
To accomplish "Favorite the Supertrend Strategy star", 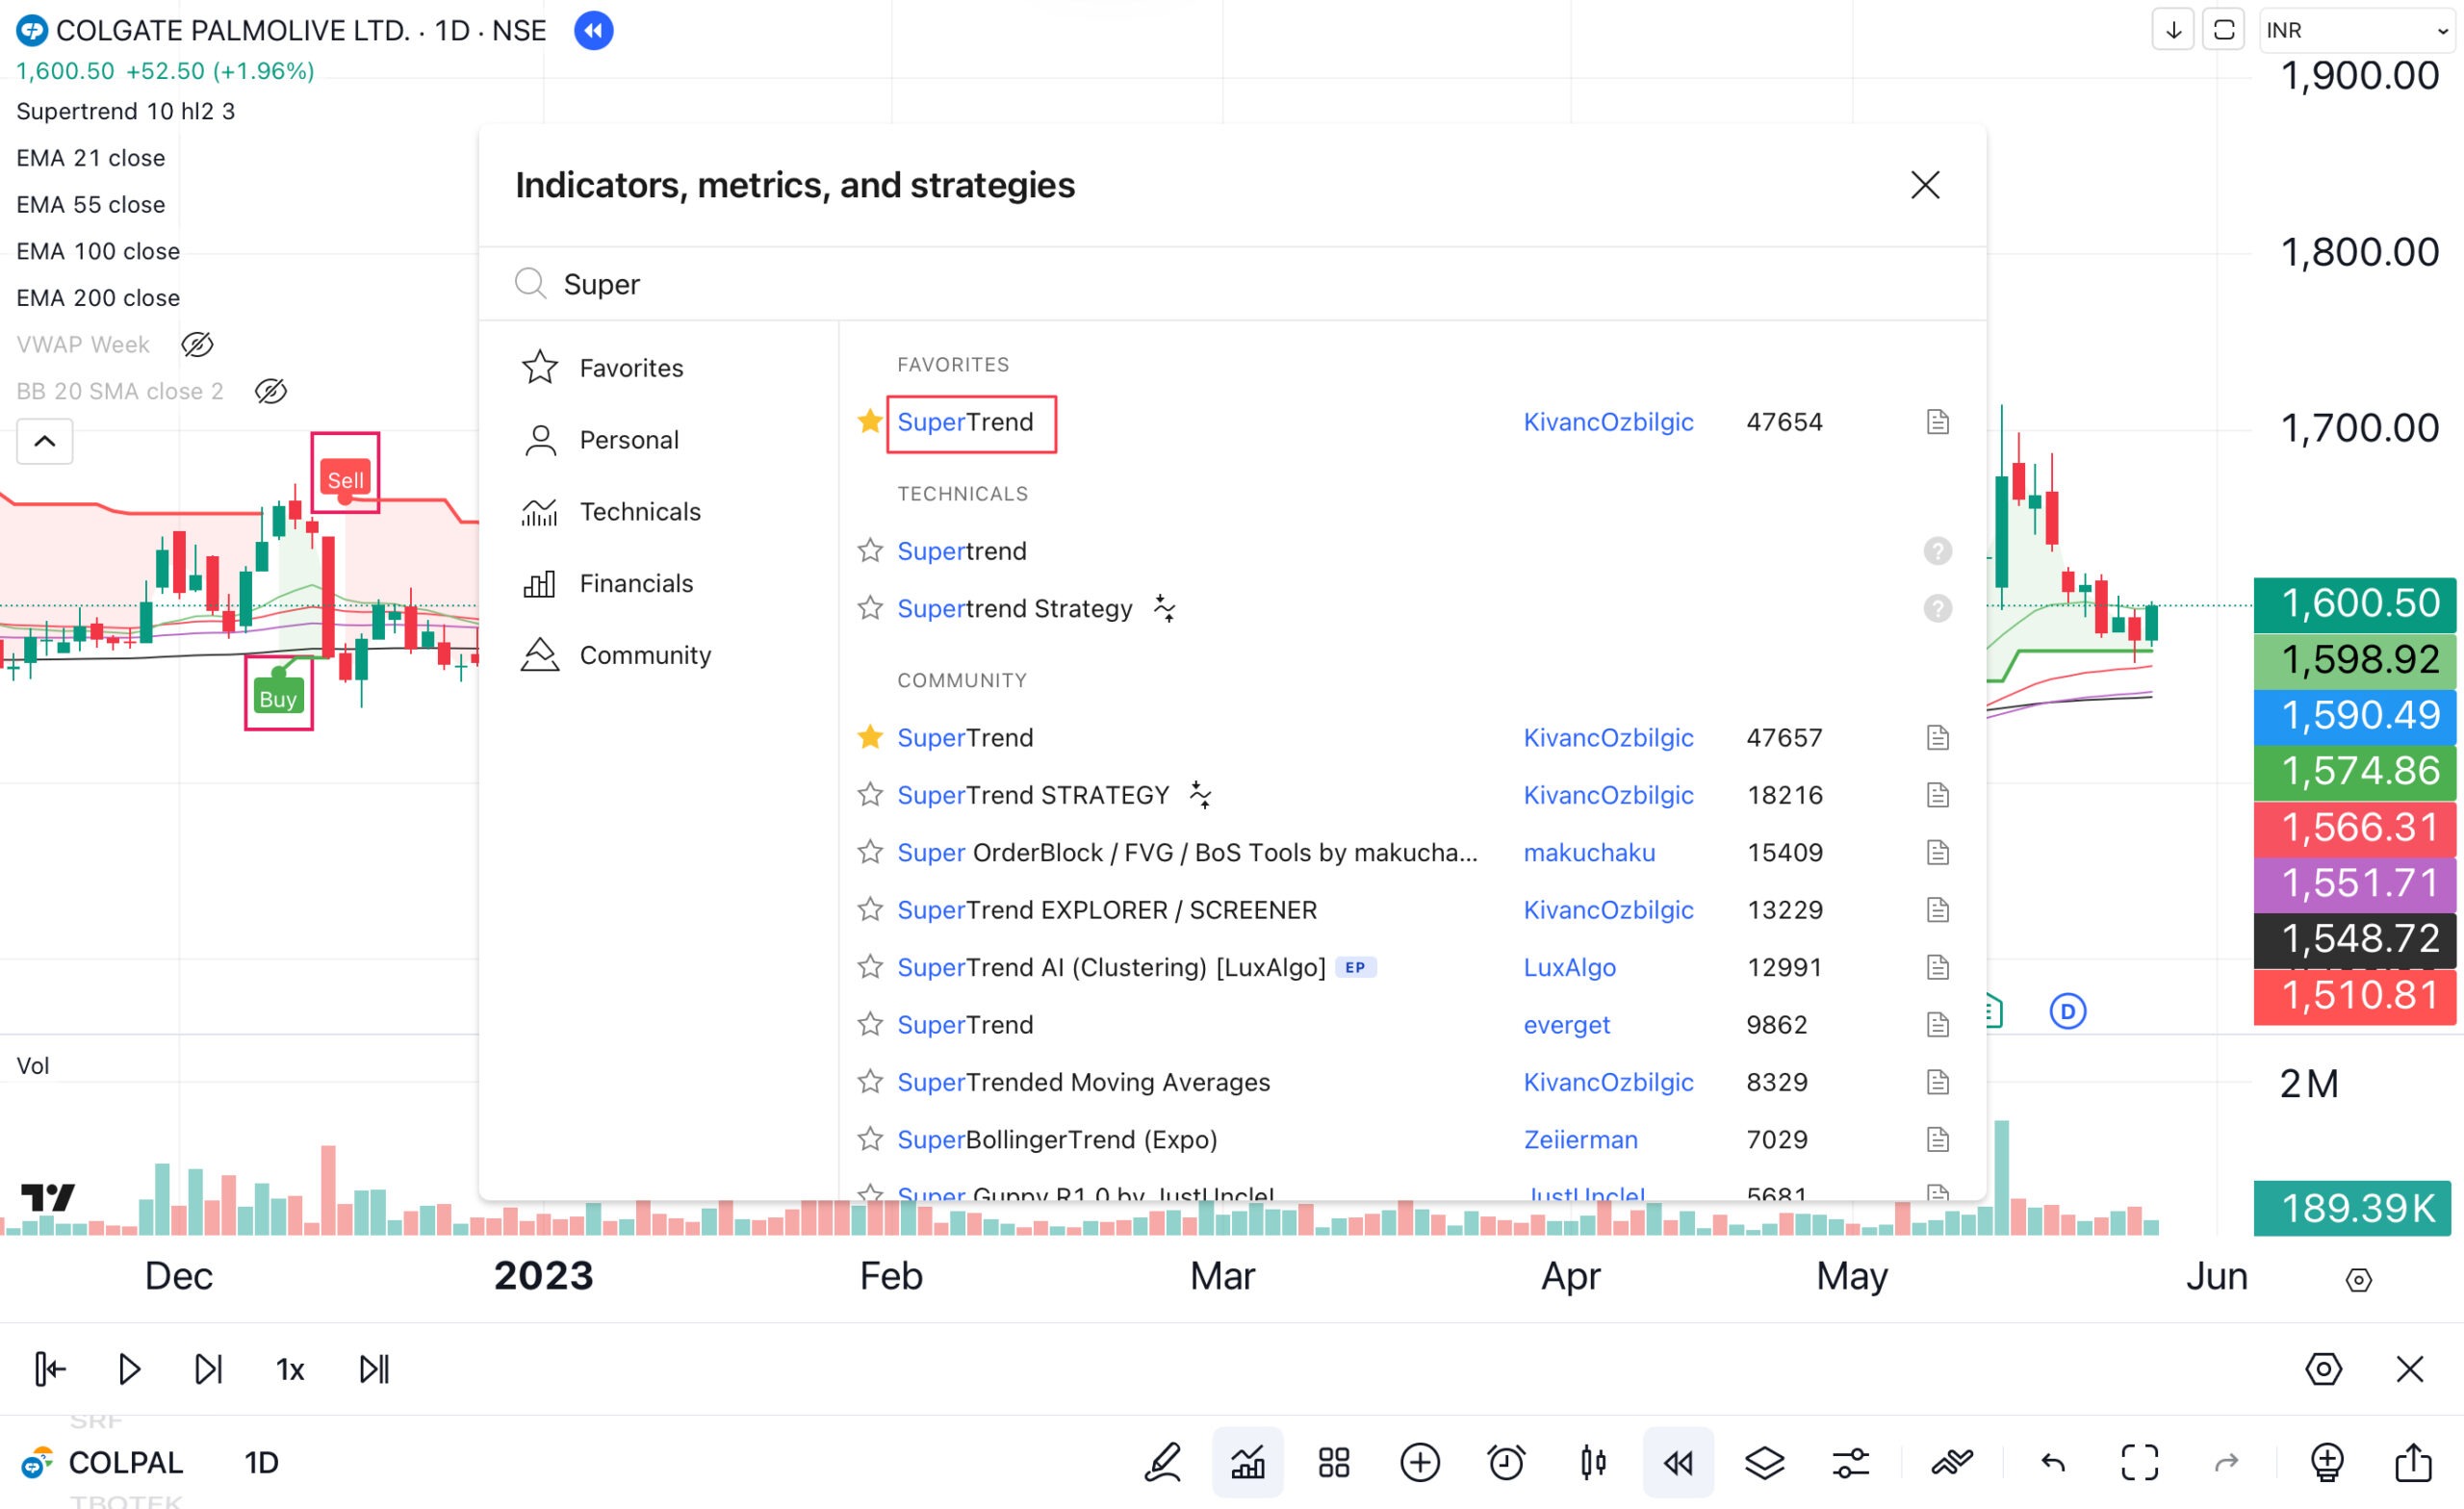I will [870, 608].
